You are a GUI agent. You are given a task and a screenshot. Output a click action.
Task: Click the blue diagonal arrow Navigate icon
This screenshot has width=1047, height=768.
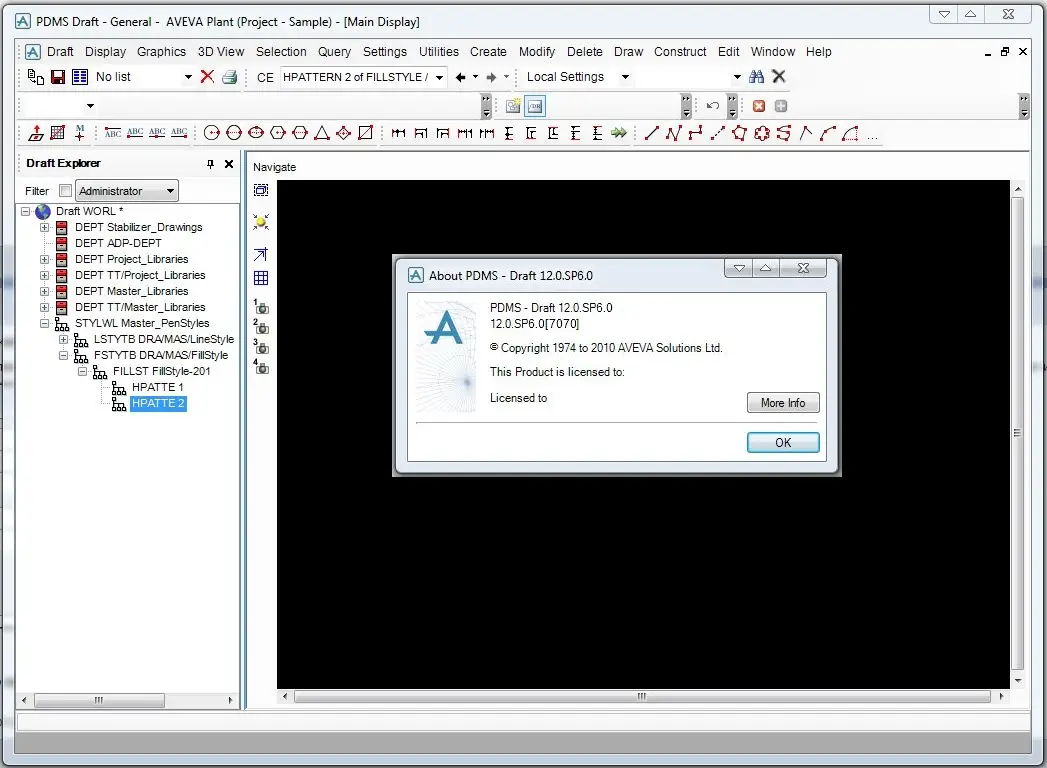pos(261,254)
